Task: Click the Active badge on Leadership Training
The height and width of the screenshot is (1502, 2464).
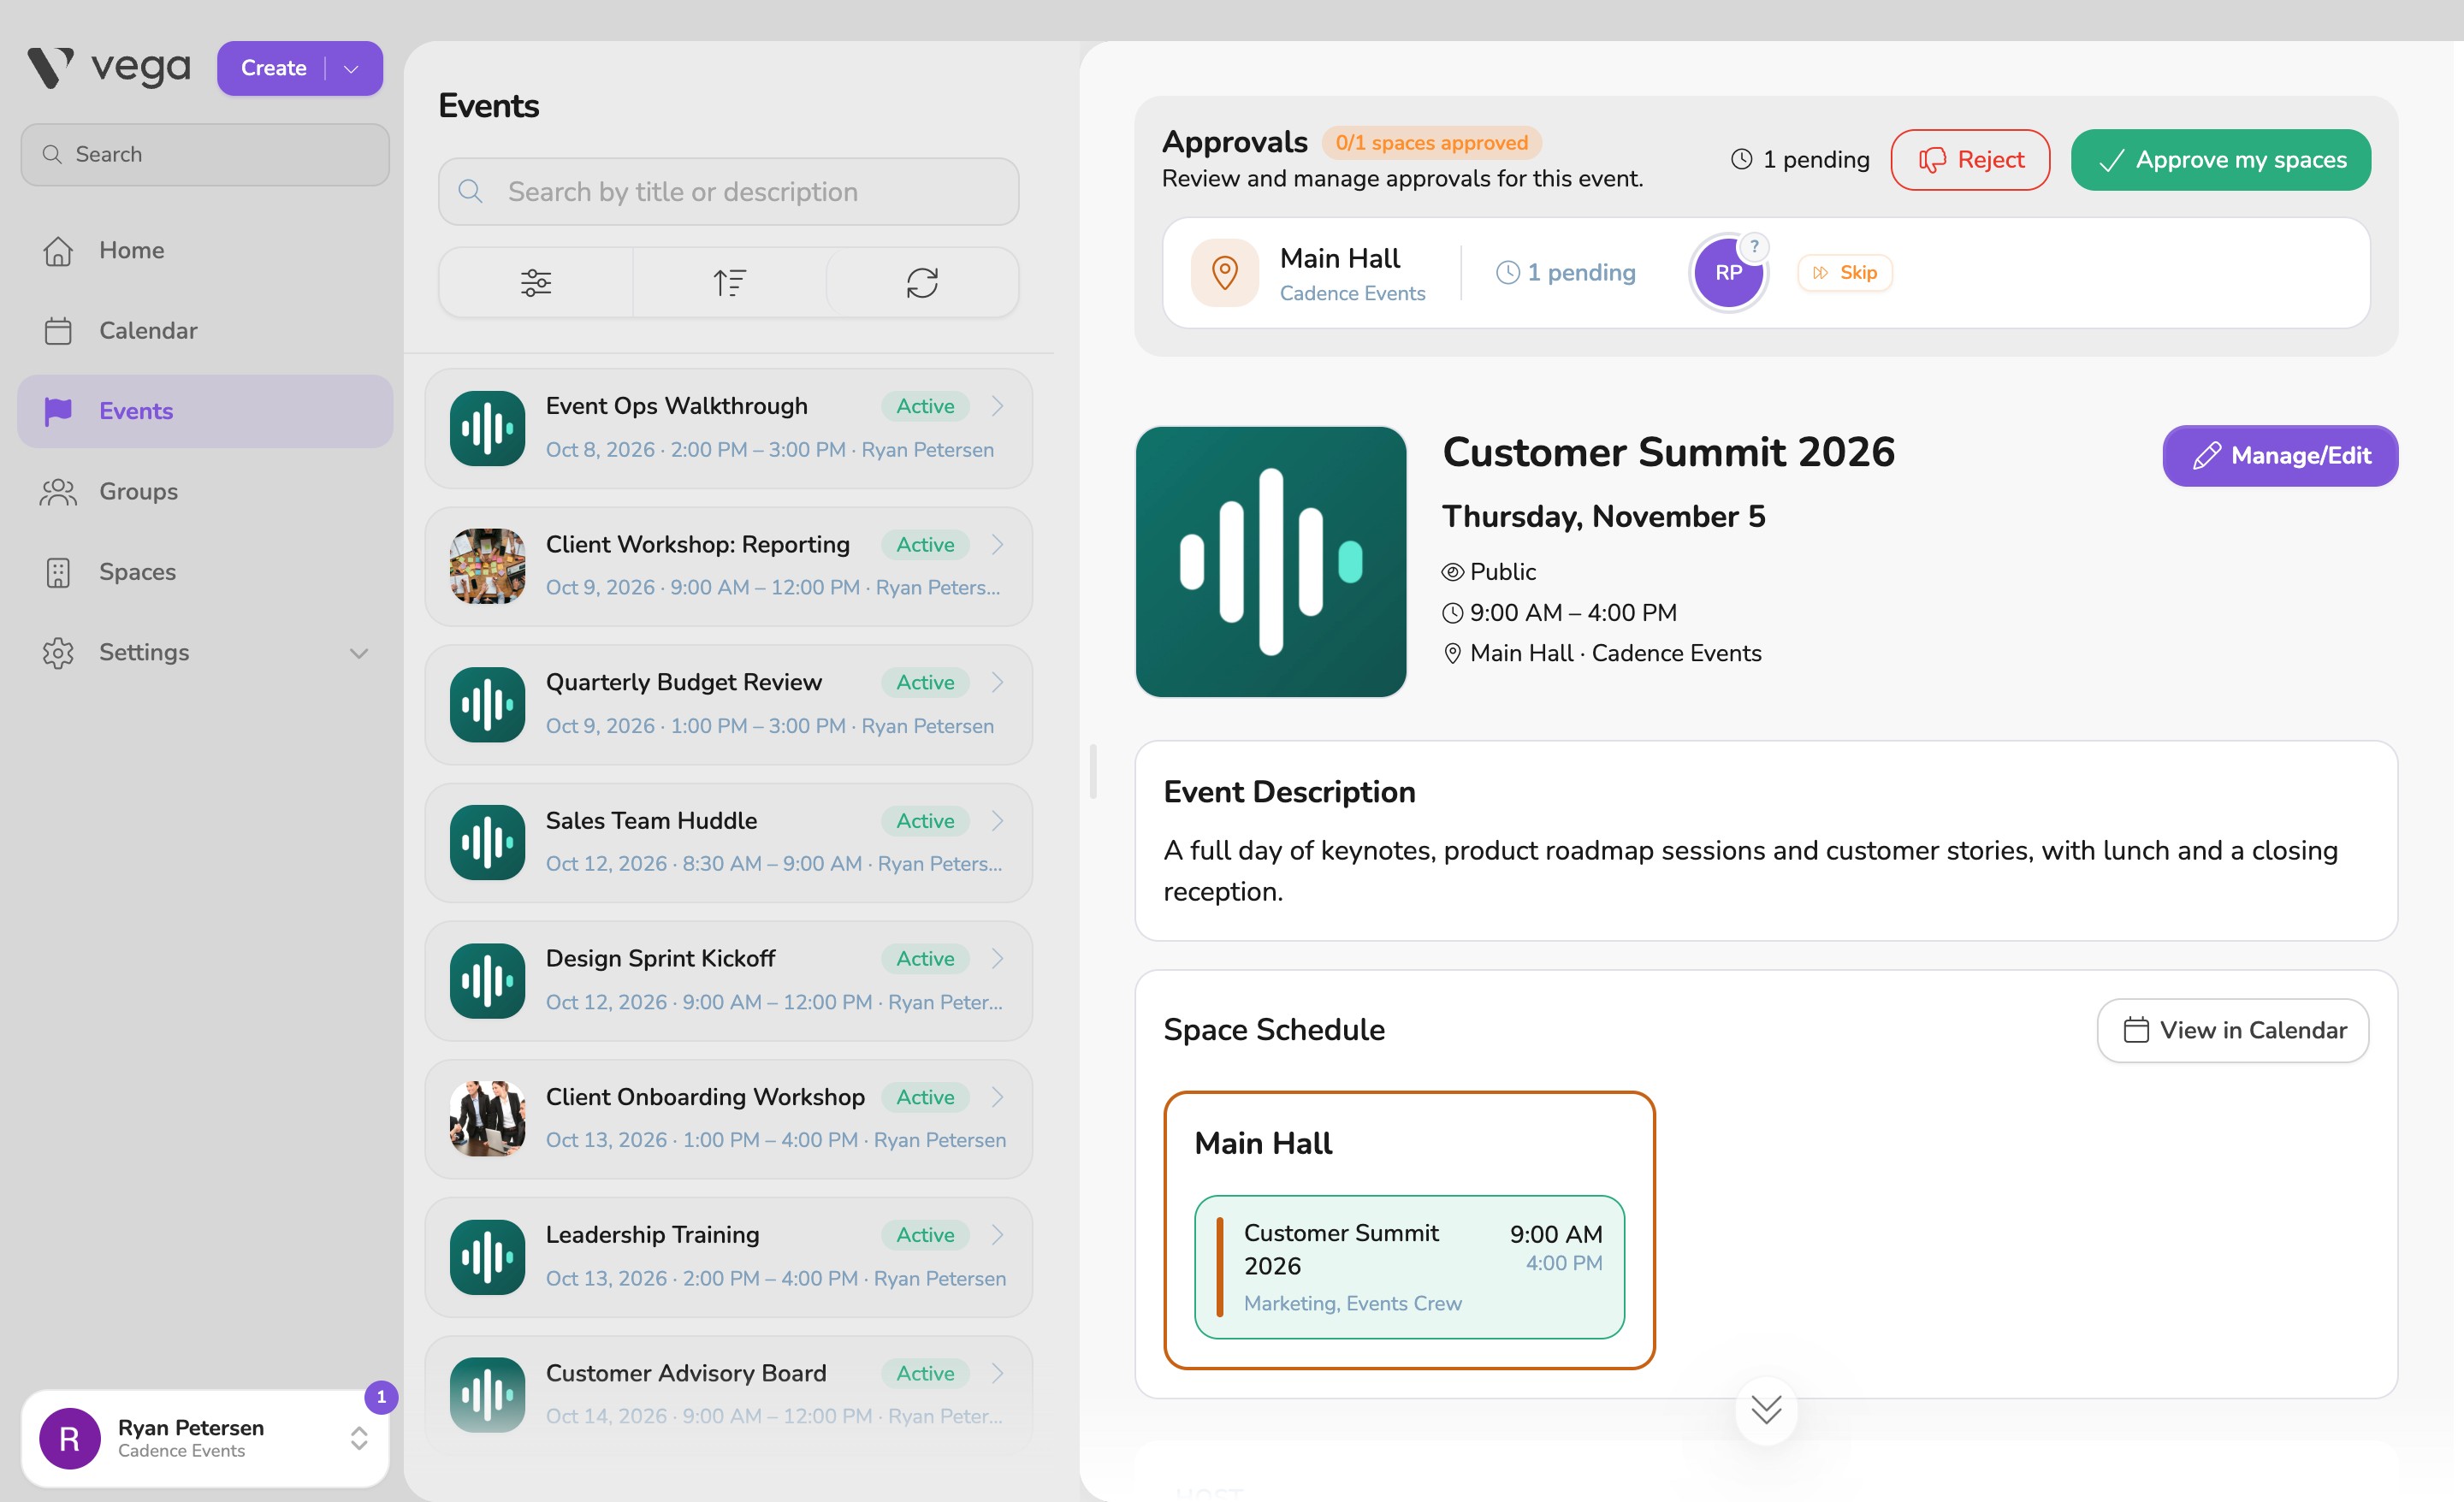Action: tap(925, 1235)
